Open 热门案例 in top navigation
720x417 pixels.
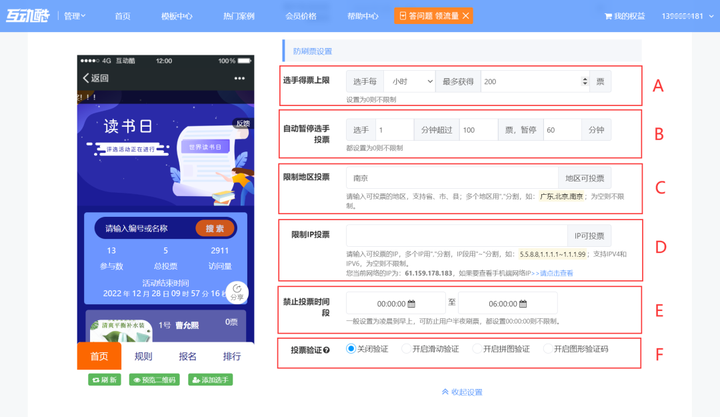click(239, 16)
